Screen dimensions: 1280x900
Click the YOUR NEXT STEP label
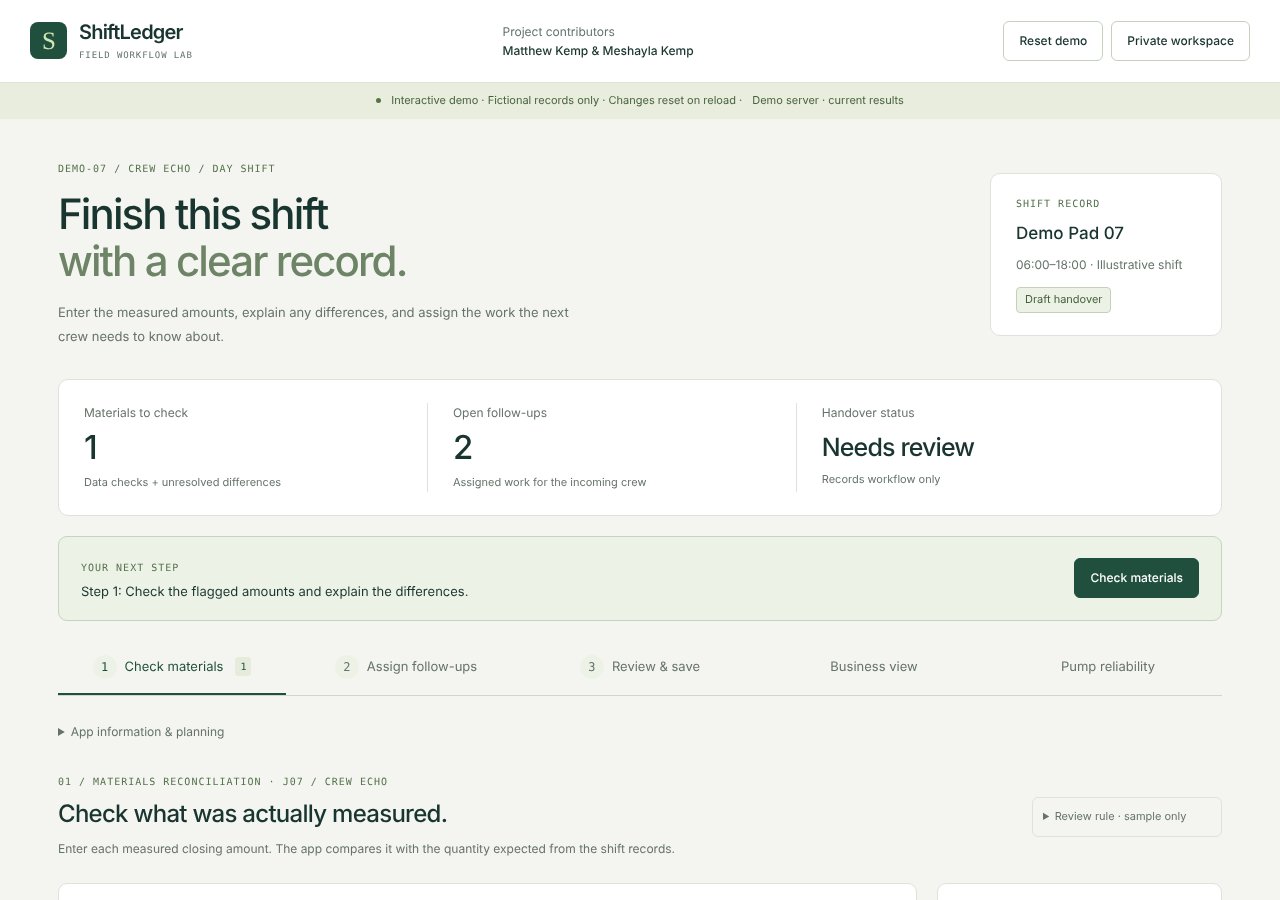[130, 568]
